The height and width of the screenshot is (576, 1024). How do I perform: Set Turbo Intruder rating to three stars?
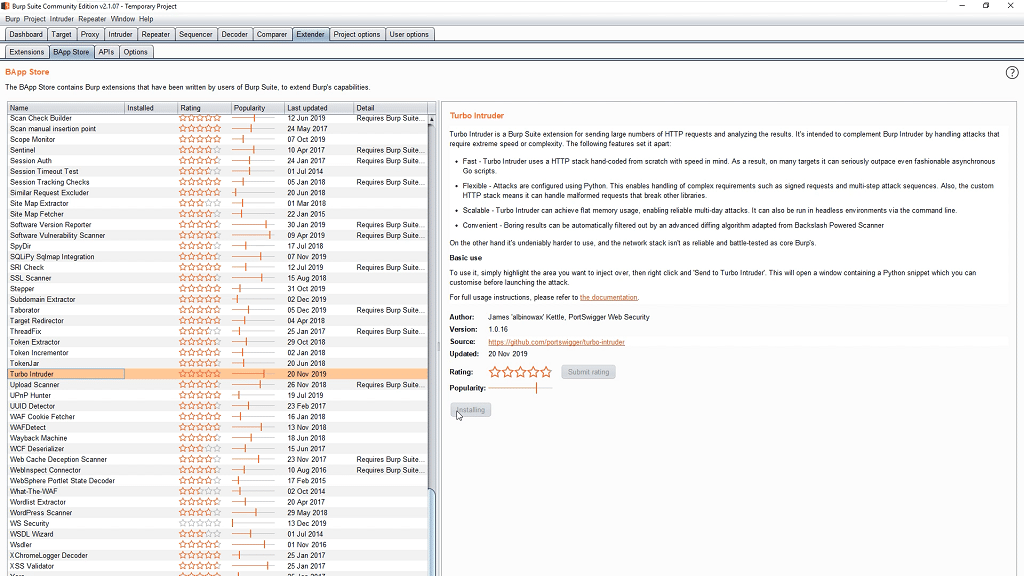click(520, 372)
